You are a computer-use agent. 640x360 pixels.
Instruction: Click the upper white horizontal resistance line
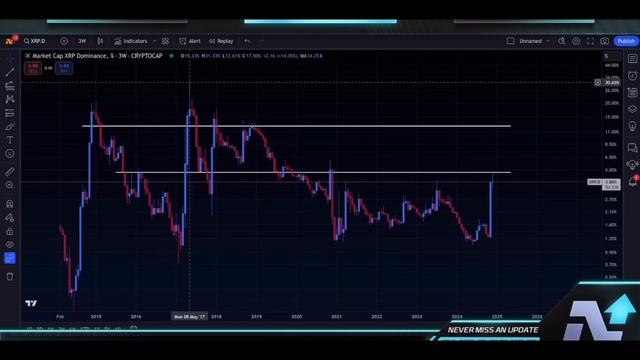click(296, 126)
